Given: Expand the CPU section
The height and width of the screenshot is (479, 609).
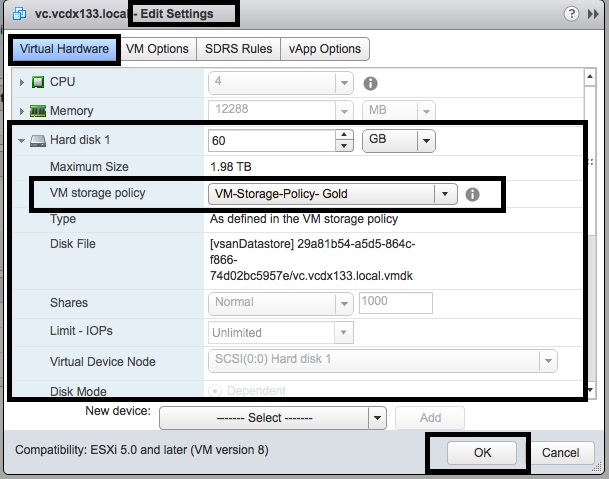Looking at the screenshot, I should point(22,83).
